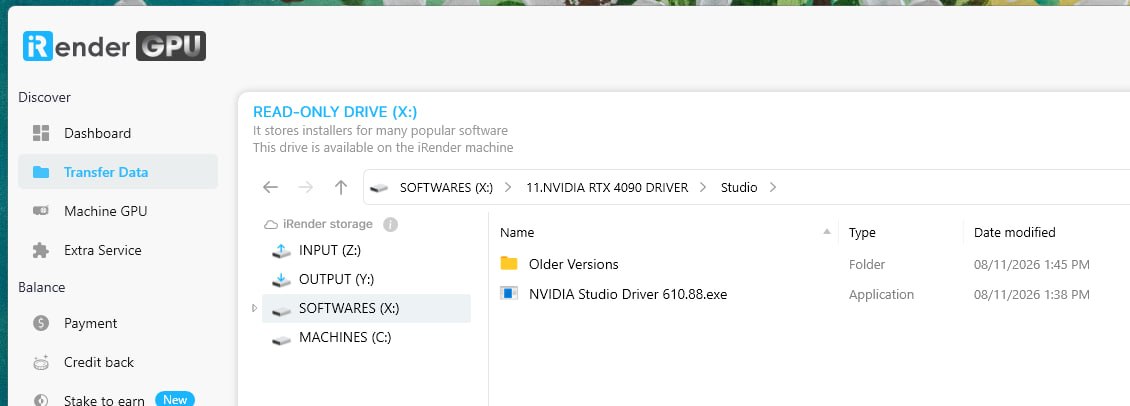Screen dimensions: 1130x406
Task: Click the MACHINES (C:) drive icon
Action: 281,340
